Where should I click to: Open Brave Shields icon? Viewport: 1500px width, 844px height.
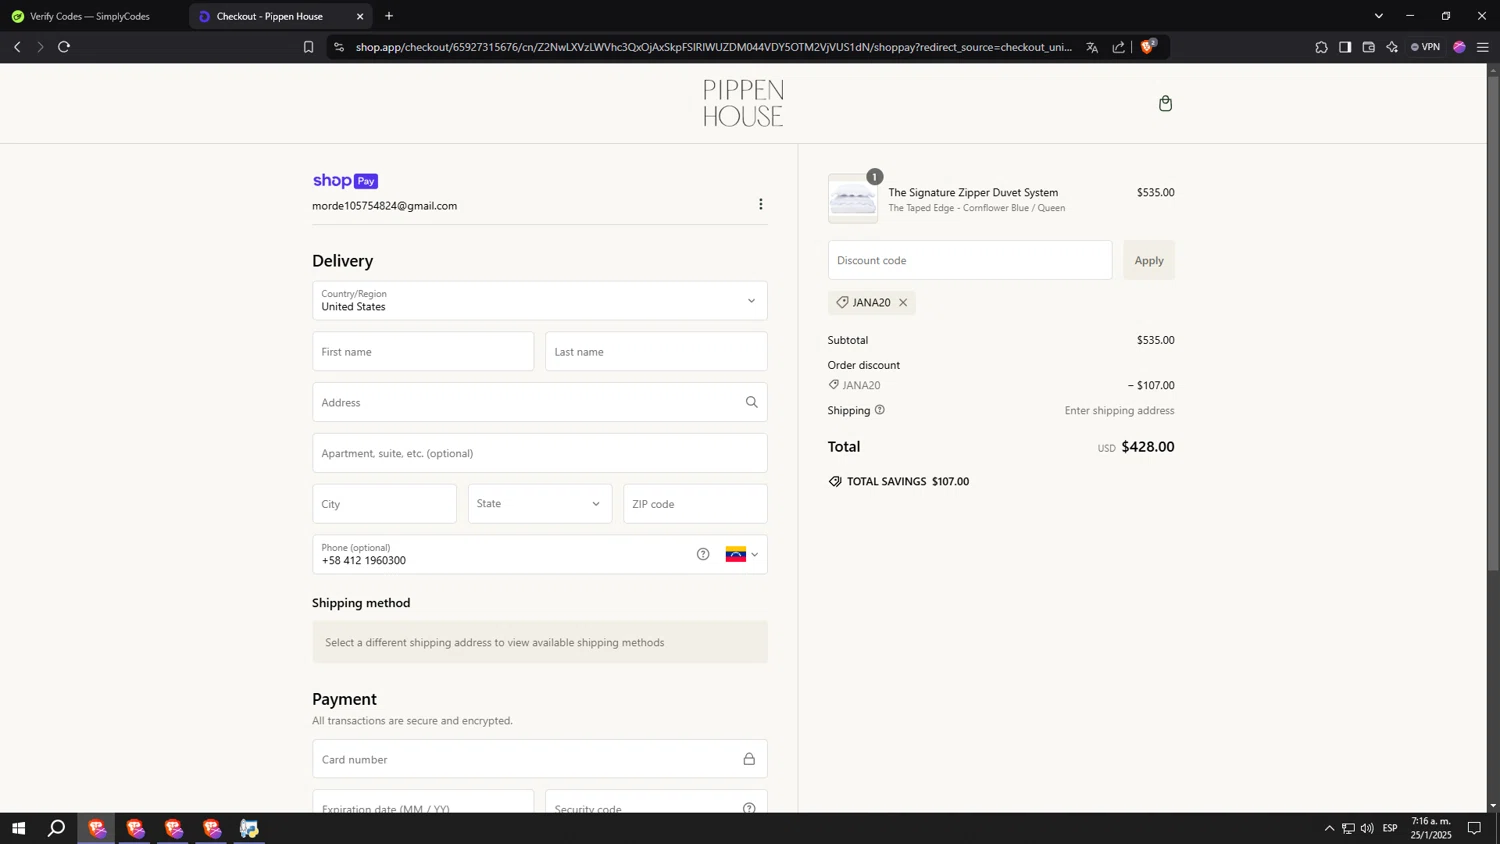1147,46
